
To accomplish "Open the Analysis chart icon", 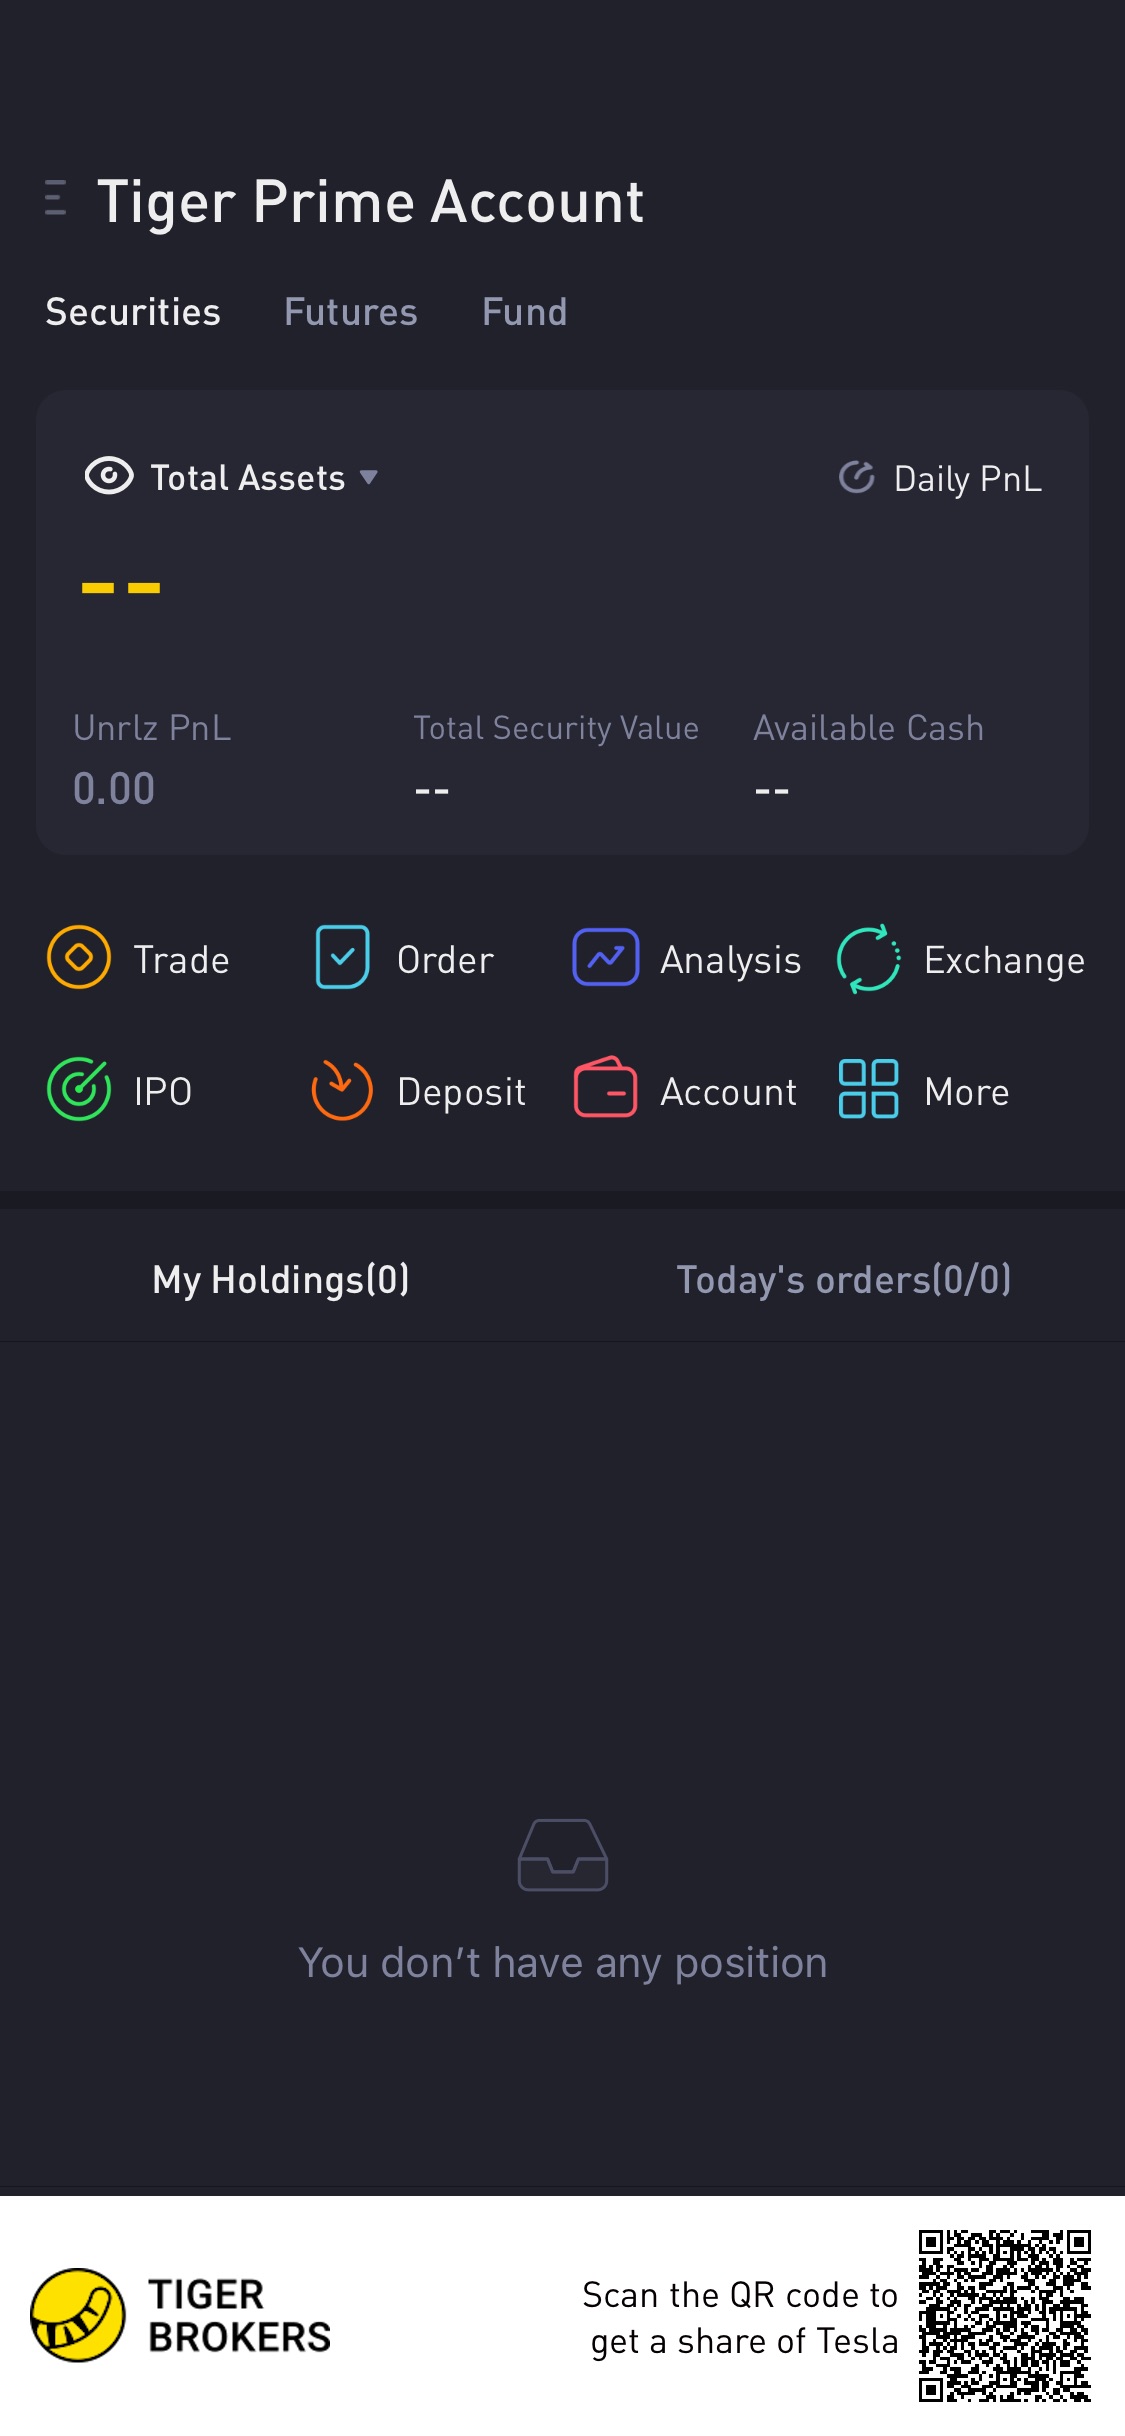I will click(605, 958).
